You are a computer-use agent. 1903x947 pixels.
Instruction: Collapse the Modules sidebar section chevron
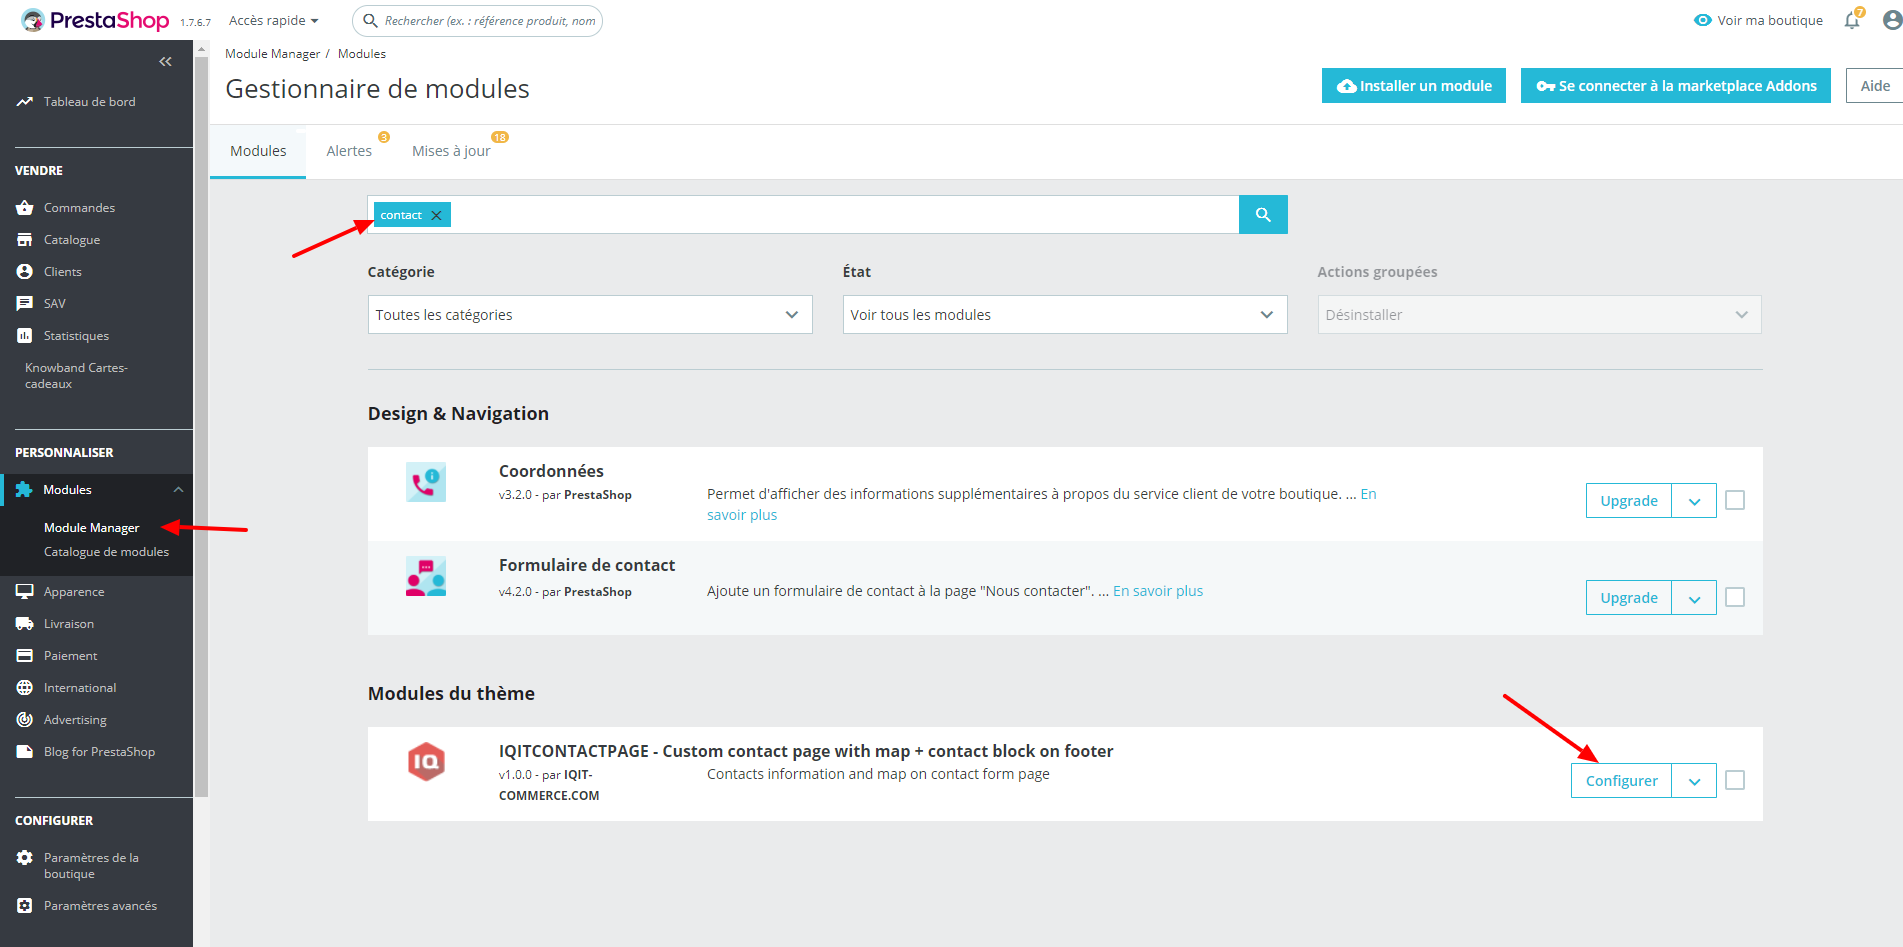[178, 490]
